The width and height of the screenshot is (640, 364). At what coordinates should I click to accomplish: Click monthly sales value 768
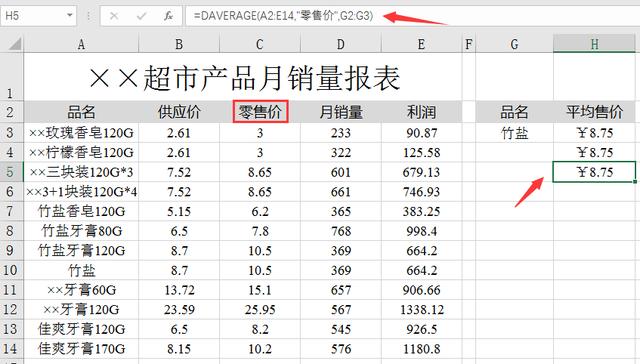[x=340, y=231]
